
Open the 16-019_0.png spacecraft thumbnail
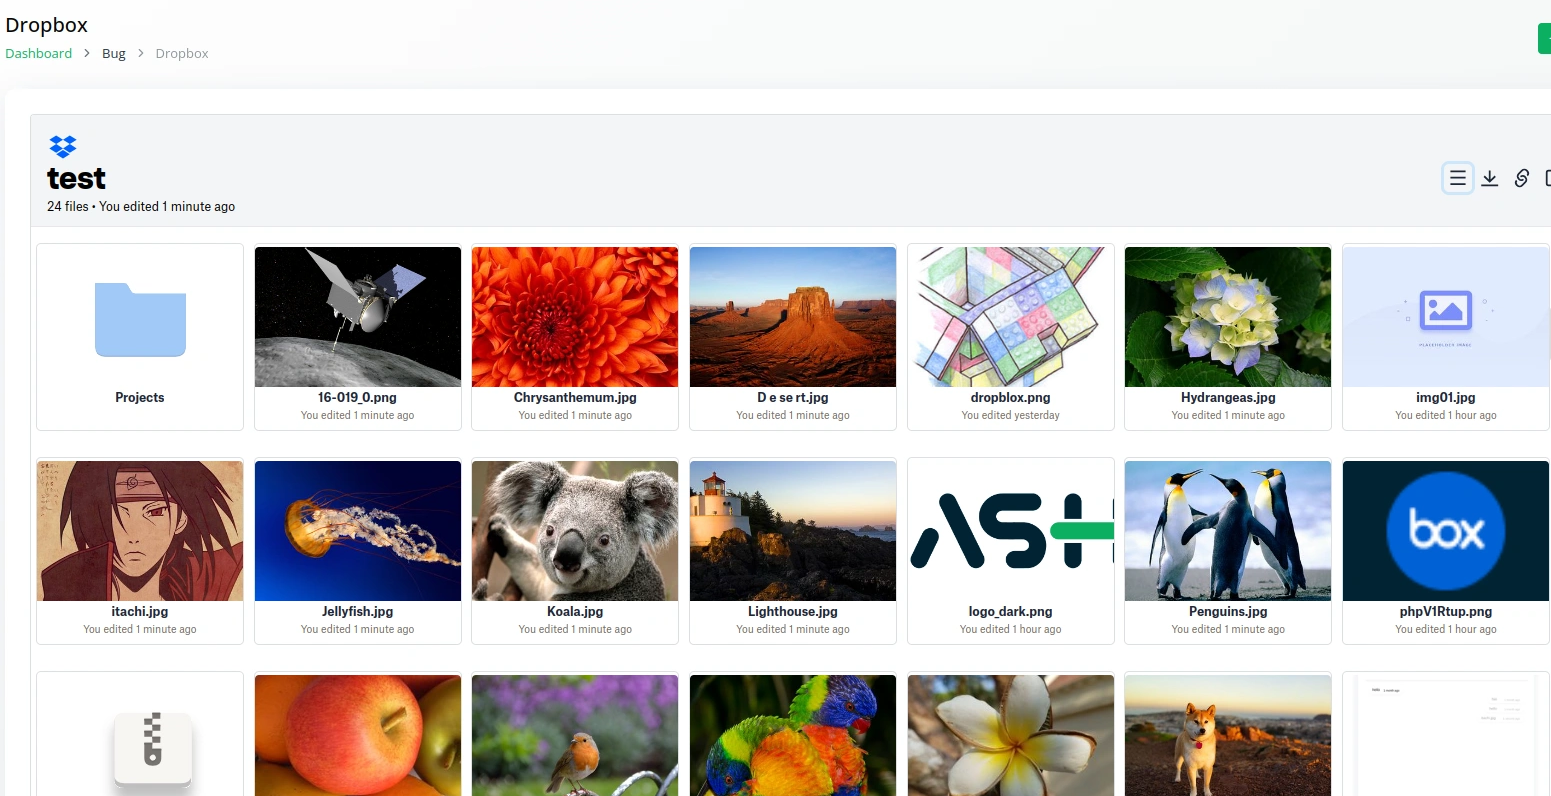coord(358,317)
